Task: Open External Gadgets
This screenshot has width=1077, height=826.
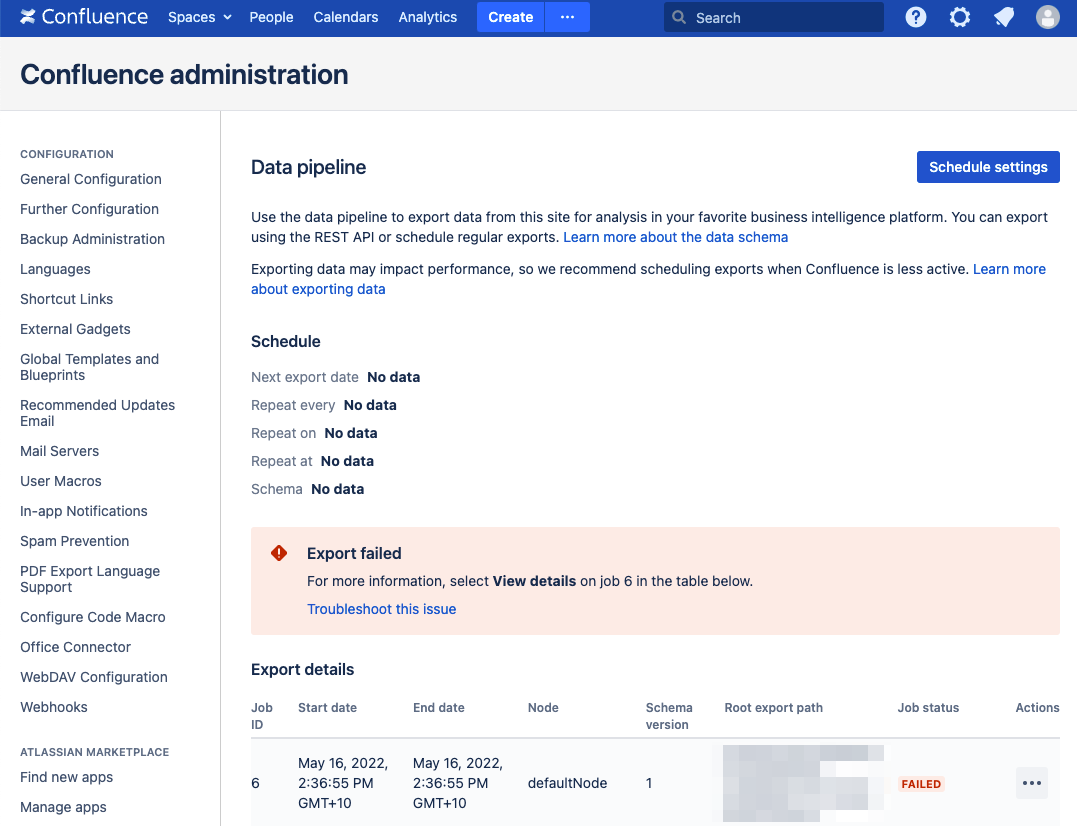Action: (75, 329)
